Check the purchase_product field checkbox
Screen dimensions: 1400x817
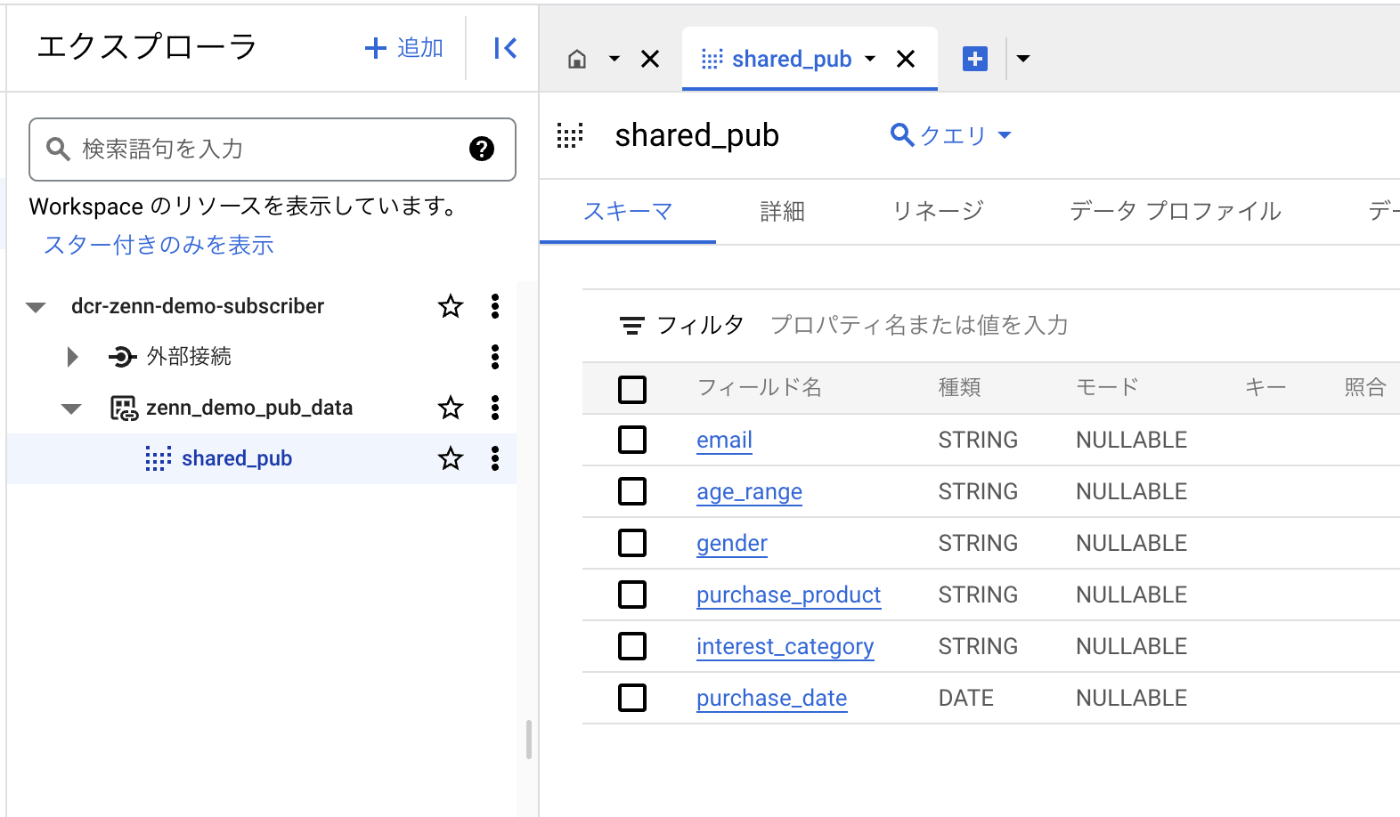[632, 595]
